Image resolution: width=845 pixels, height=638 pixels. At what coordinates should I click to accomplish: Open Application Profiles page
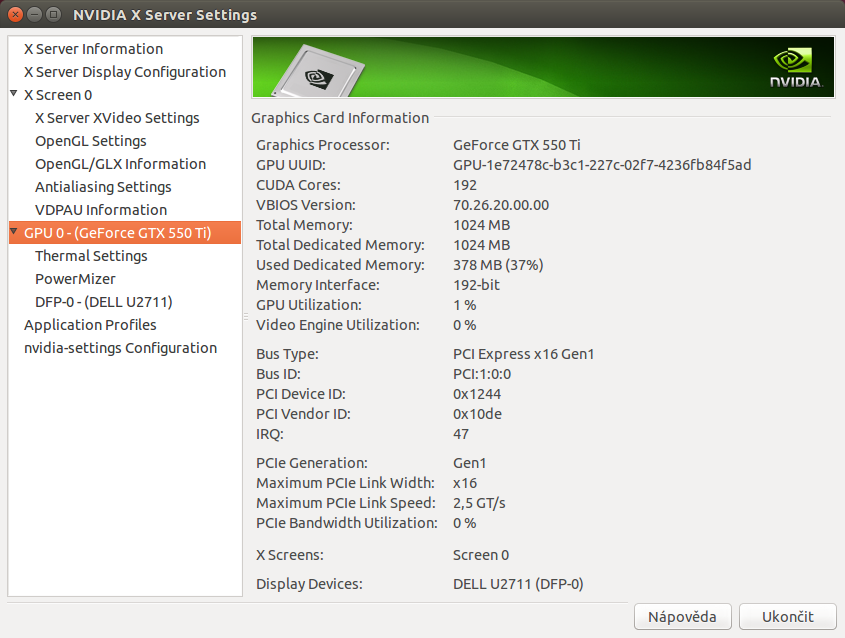coord(90,325)
